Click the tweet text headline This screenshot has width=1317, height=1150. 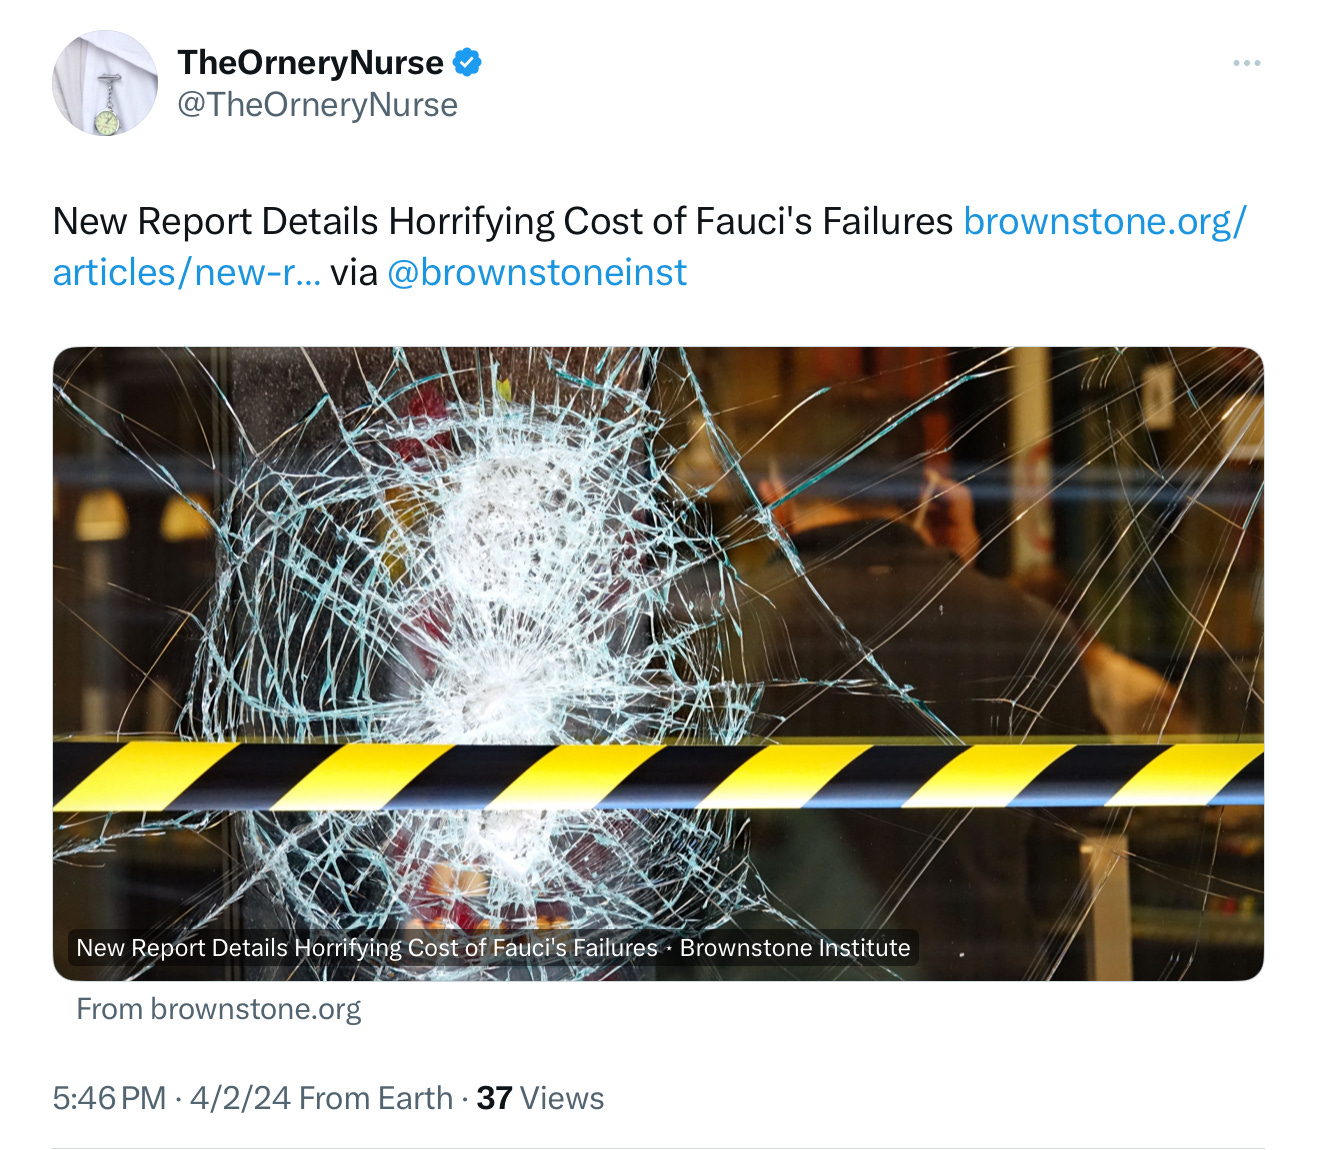503,221
